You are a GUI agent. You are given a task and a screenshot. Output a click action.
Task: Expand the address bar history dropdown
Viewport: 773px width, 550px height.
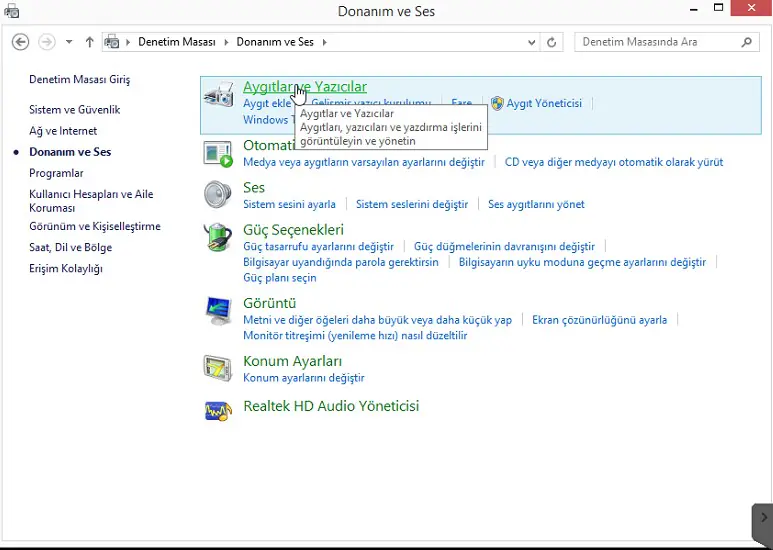(531, 42)
